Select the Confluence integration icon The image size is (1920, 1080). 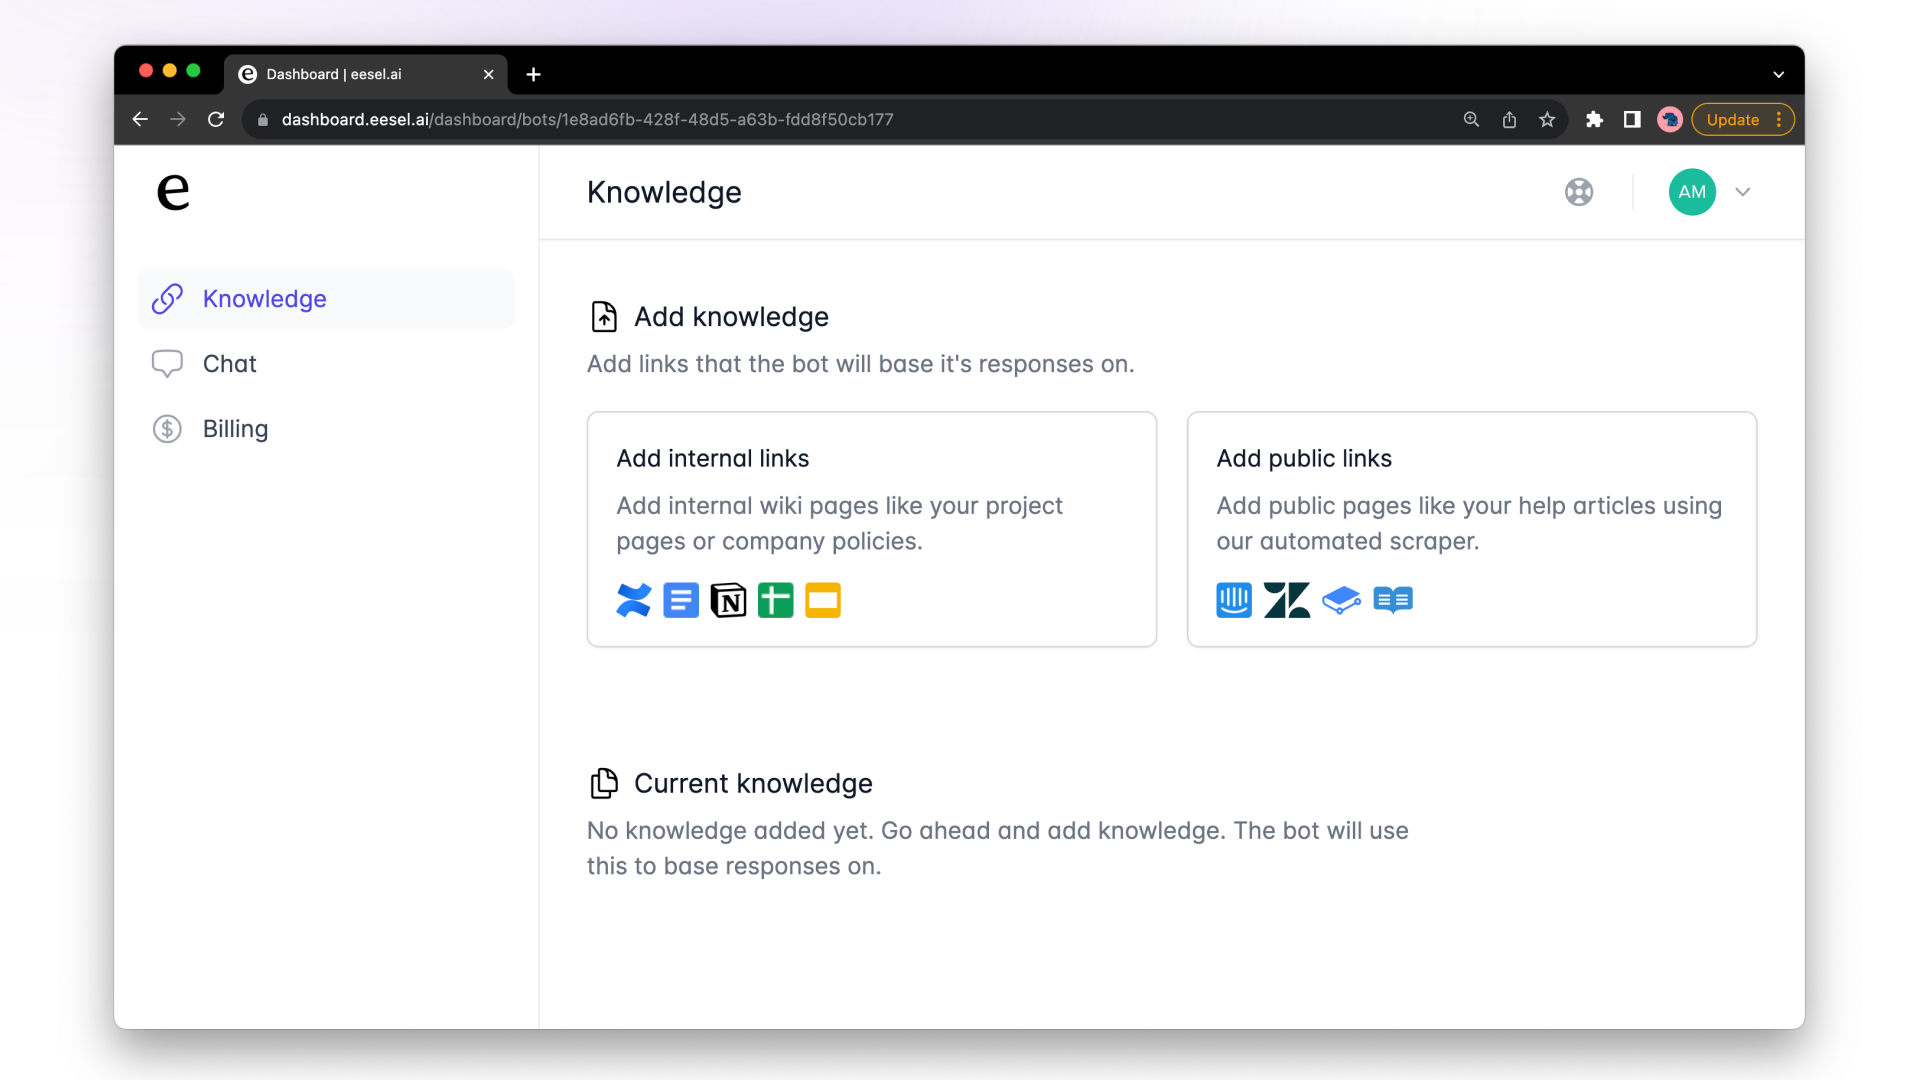point(633,600)
